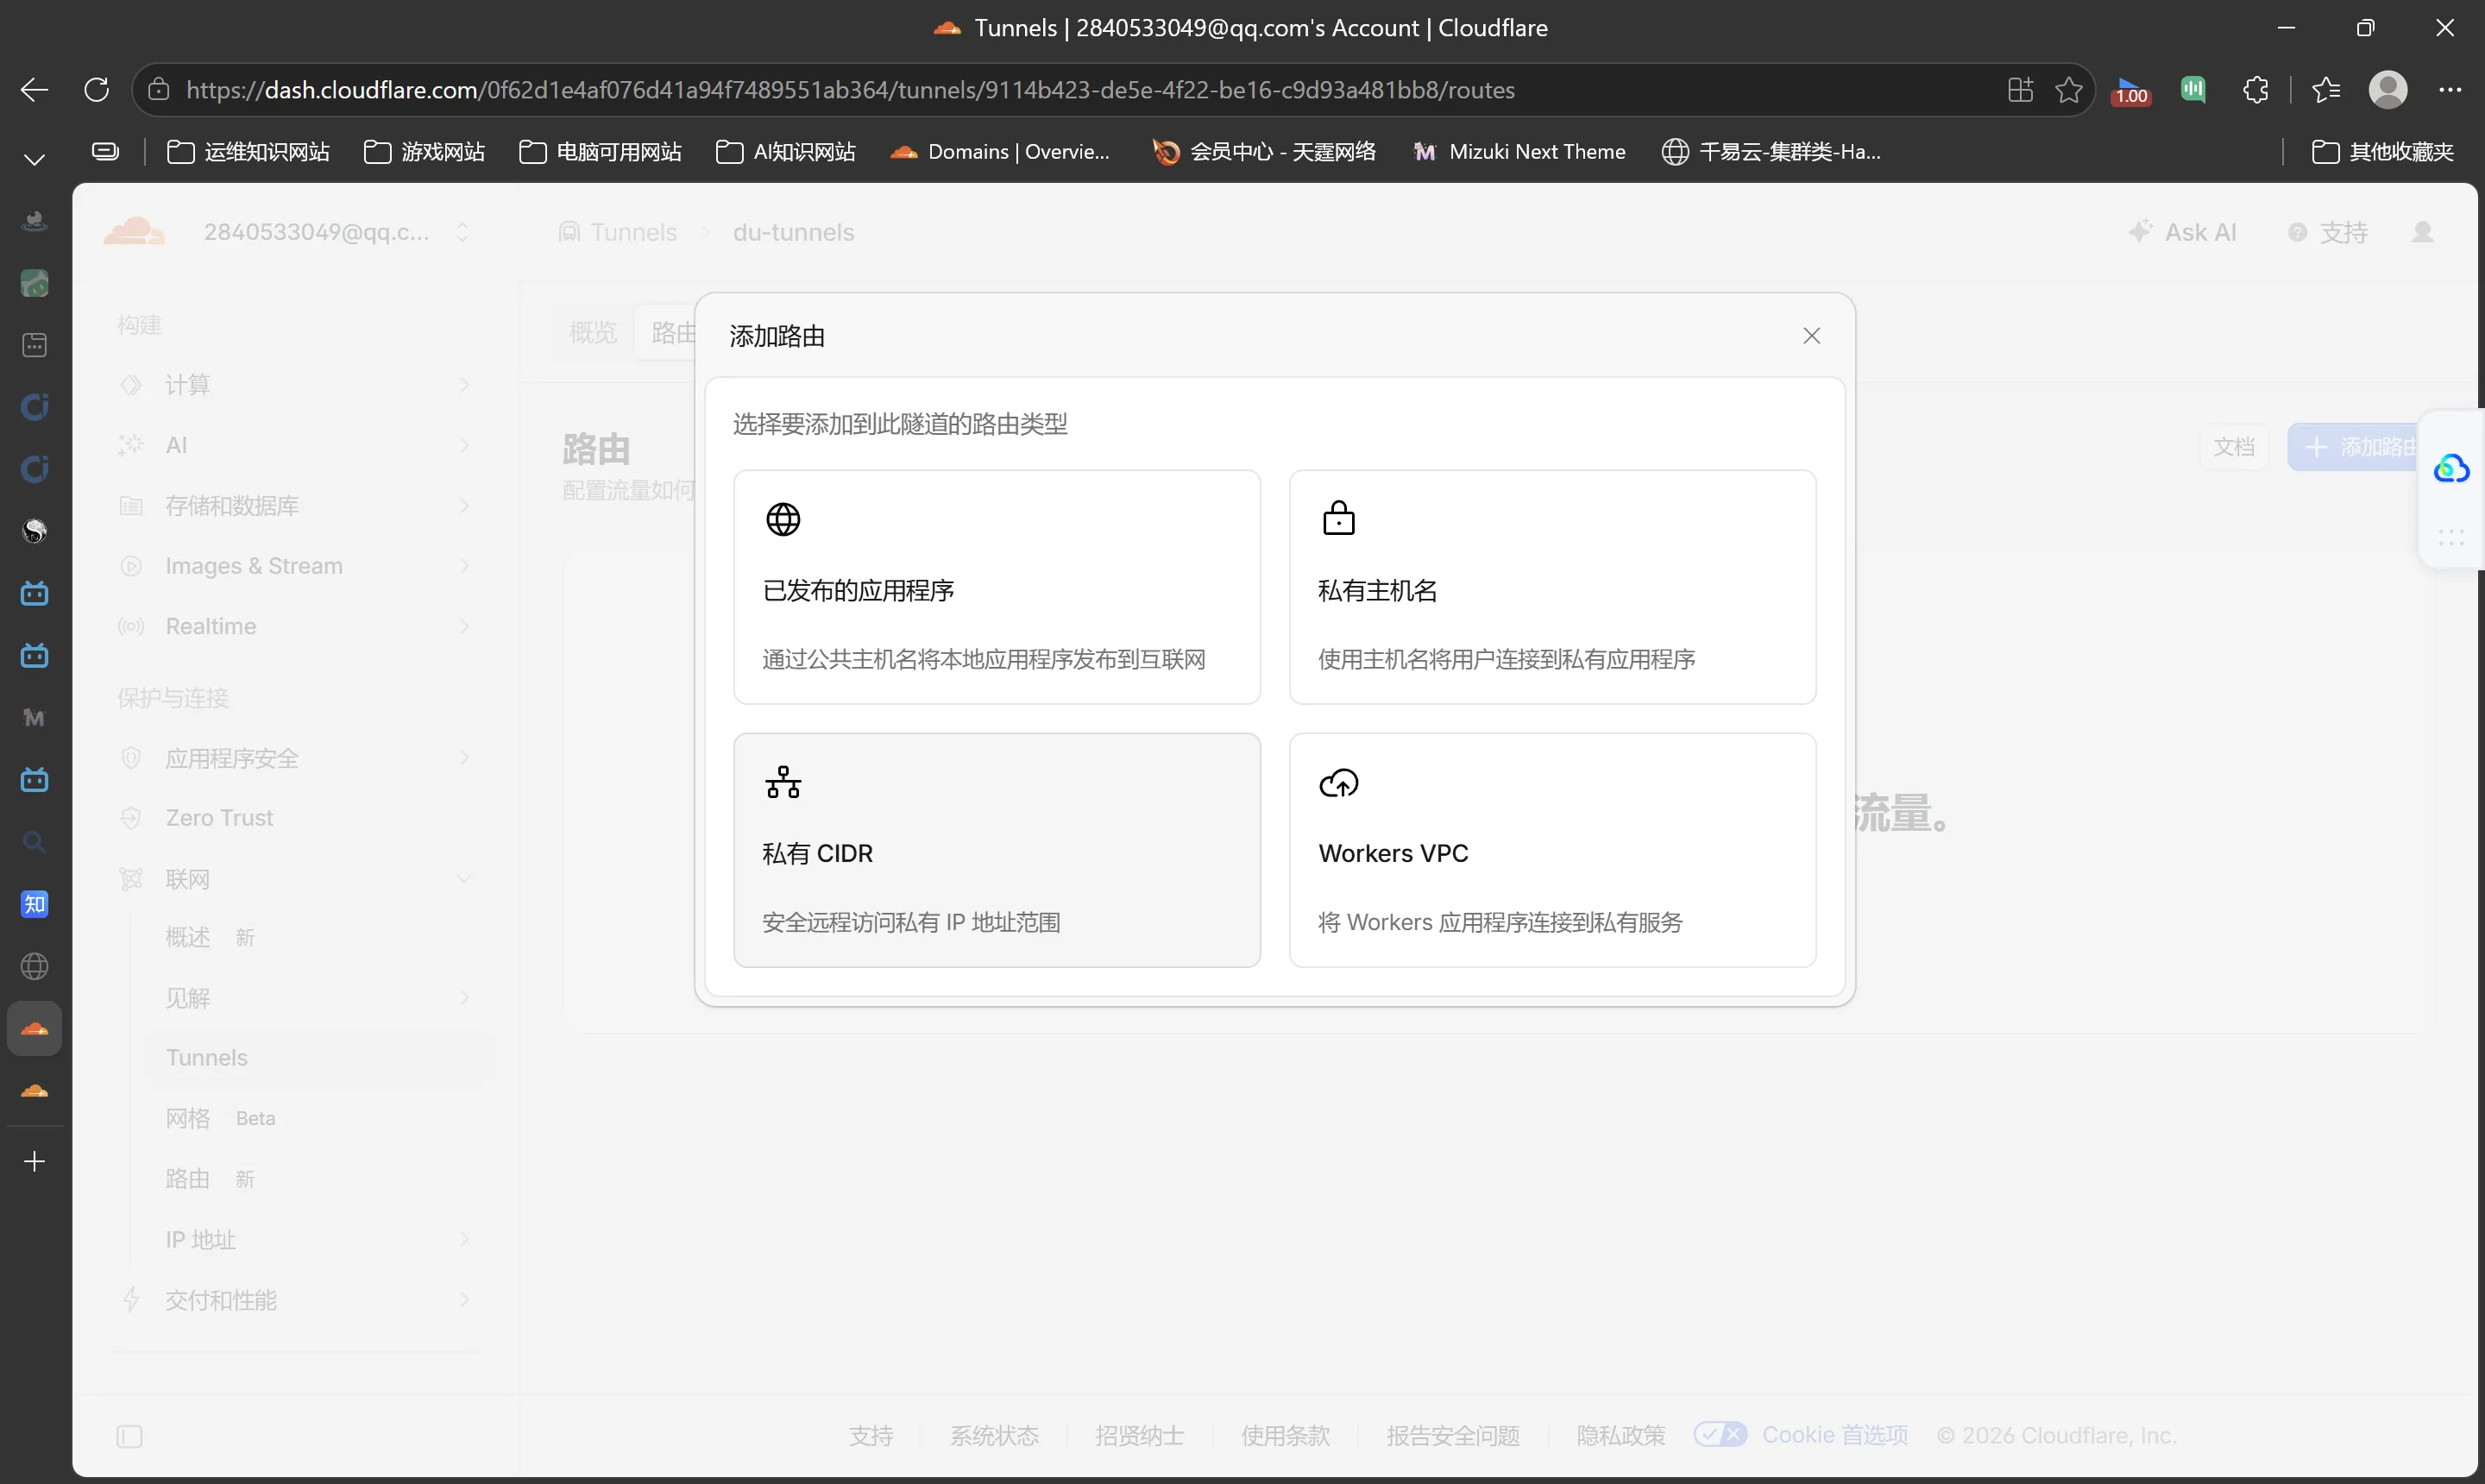Viewport: 2485px width, 1484px height.
Task: Collapse the 联网 sidebar section
Action: click(296, 879)
